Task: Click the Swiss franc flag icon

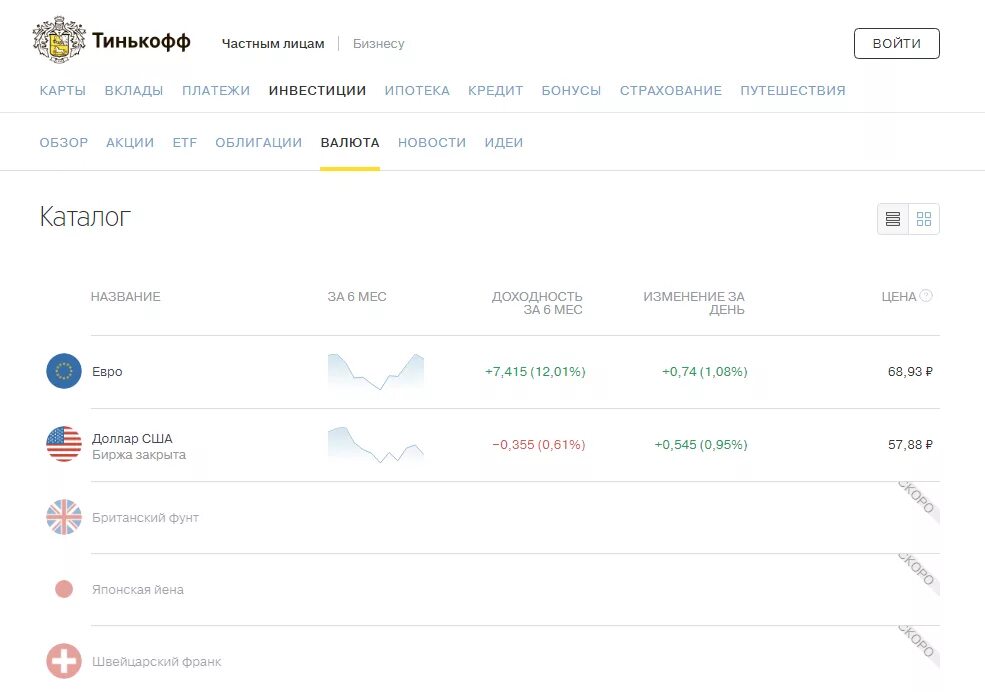Action: (x=64, y=661)
